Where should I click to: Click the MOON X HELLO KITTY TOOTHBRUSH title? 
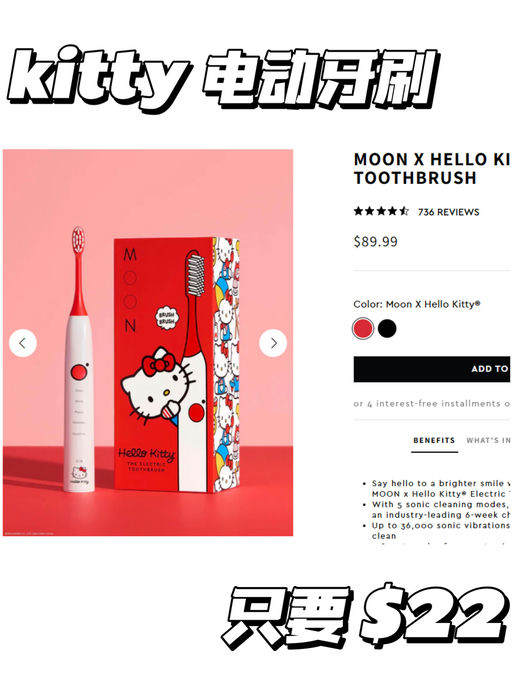coord(432,169)
